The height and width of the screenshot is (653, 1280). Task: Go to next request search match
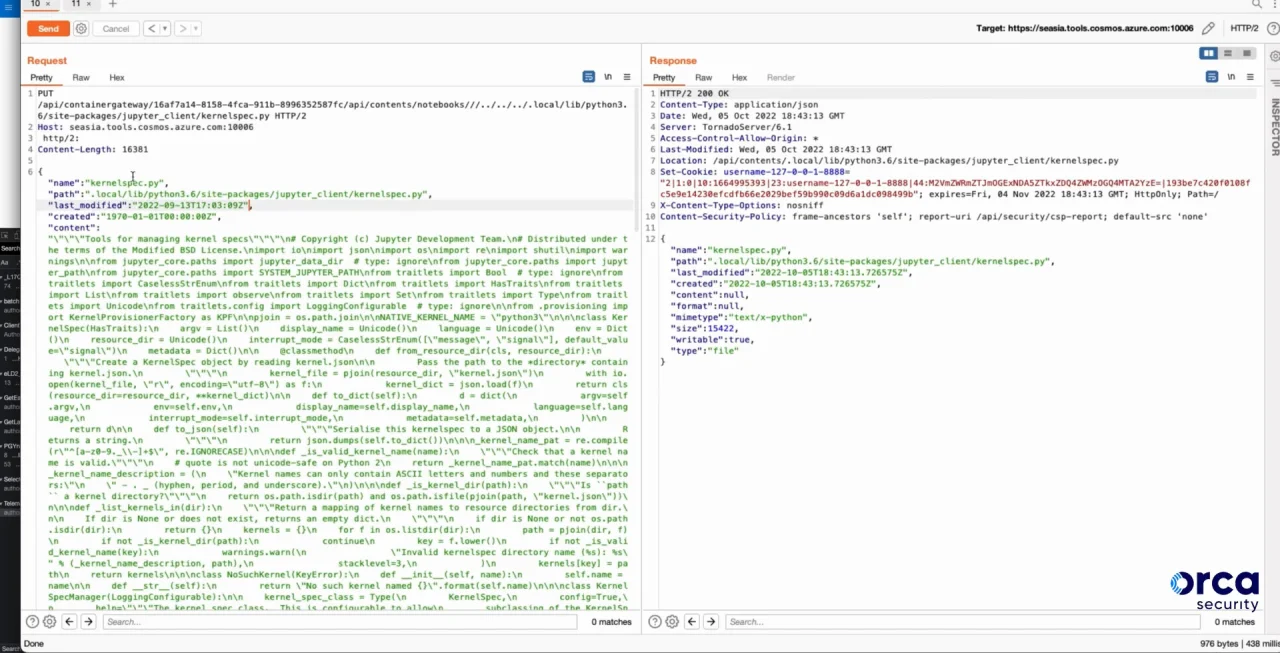coord(88,622)
